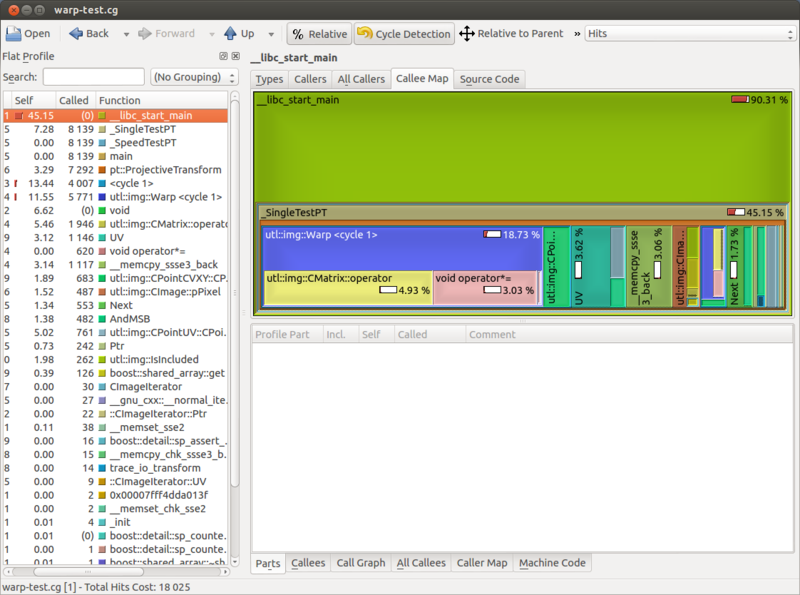Image resolution: width=800 pixels, height=595 pixels.
Task: Click inside the Search input field
Action: [x=93, y=75]
